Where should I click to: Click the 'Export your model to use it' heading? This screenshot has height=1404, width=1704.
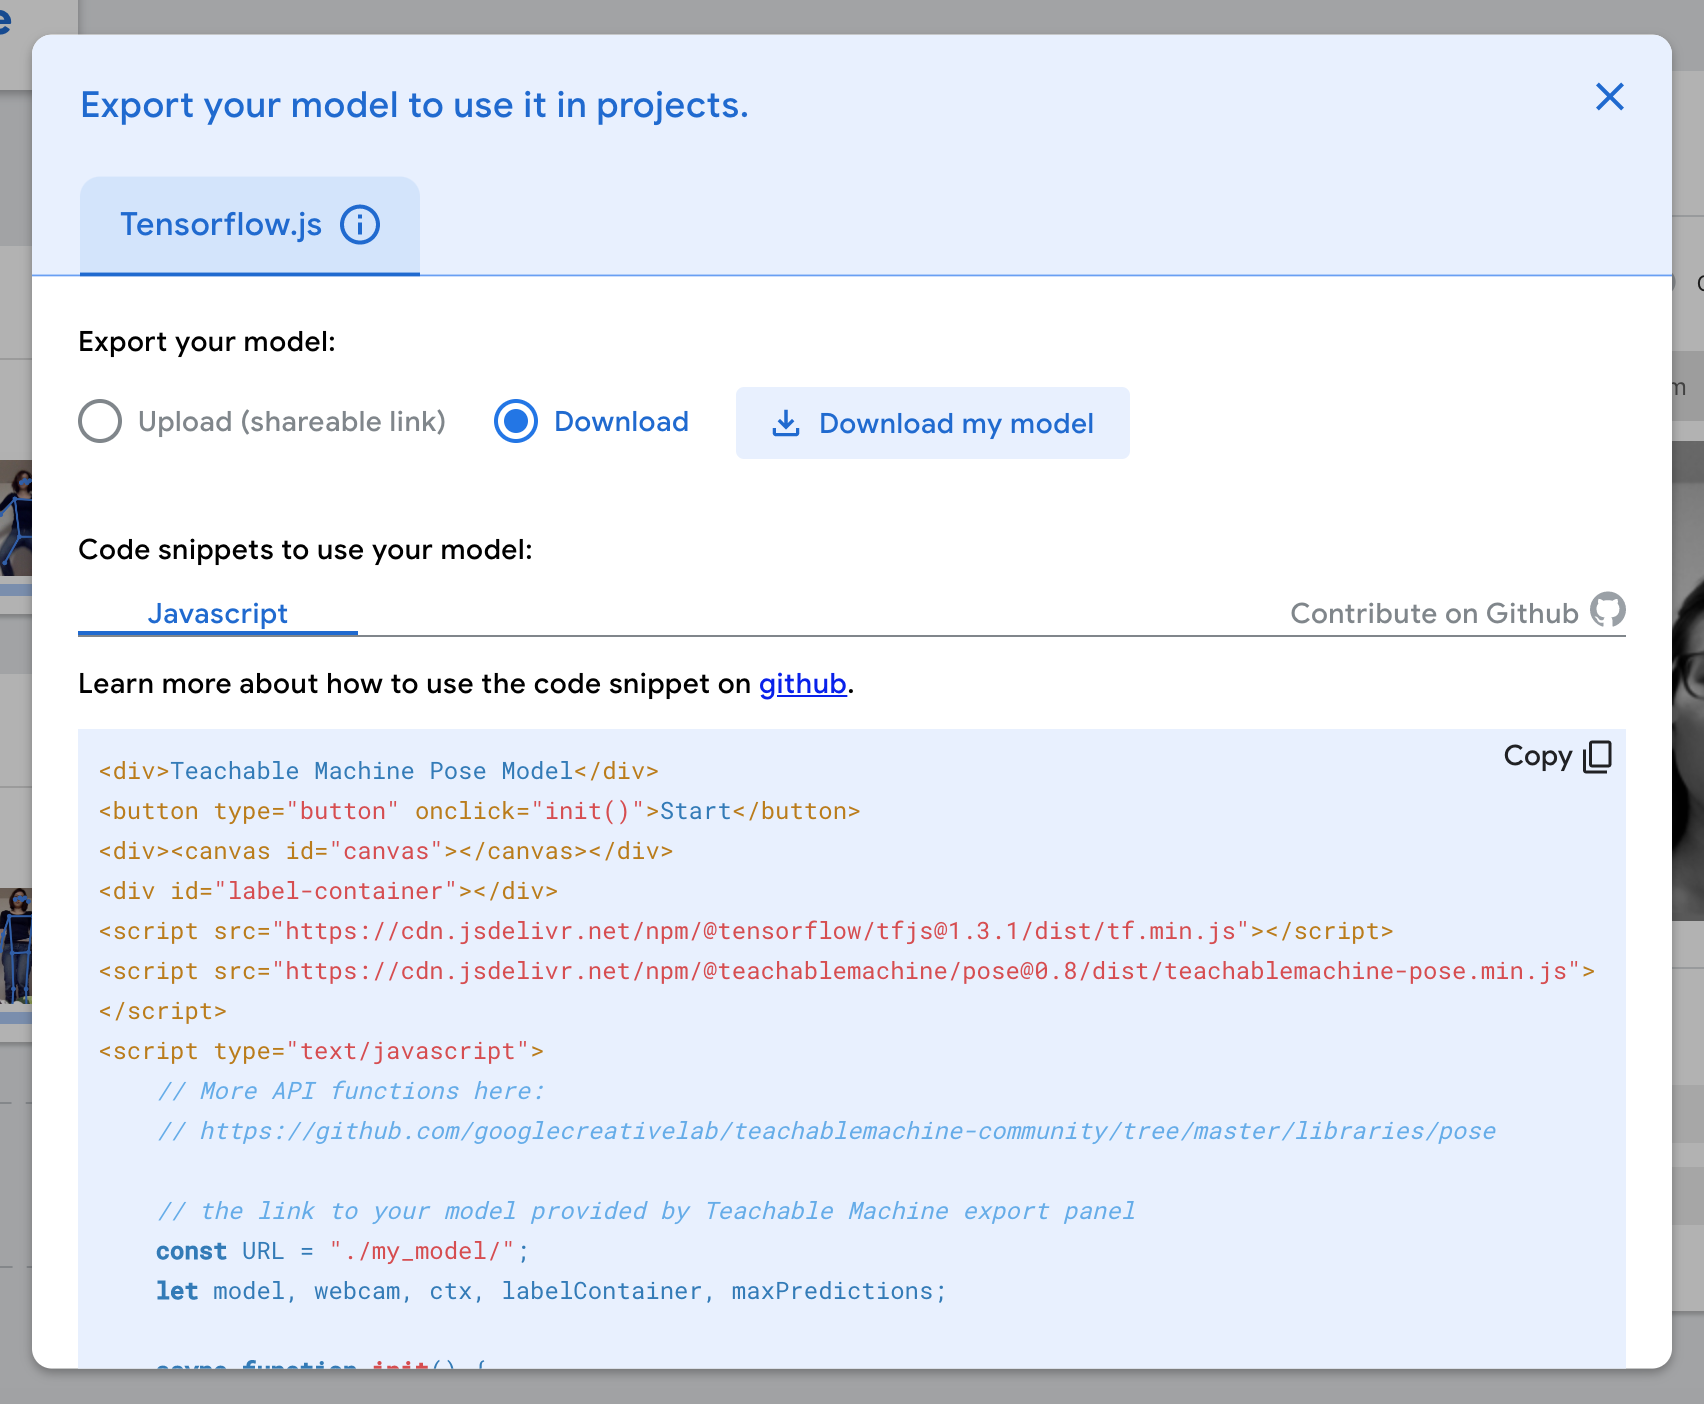click(414, 105)
